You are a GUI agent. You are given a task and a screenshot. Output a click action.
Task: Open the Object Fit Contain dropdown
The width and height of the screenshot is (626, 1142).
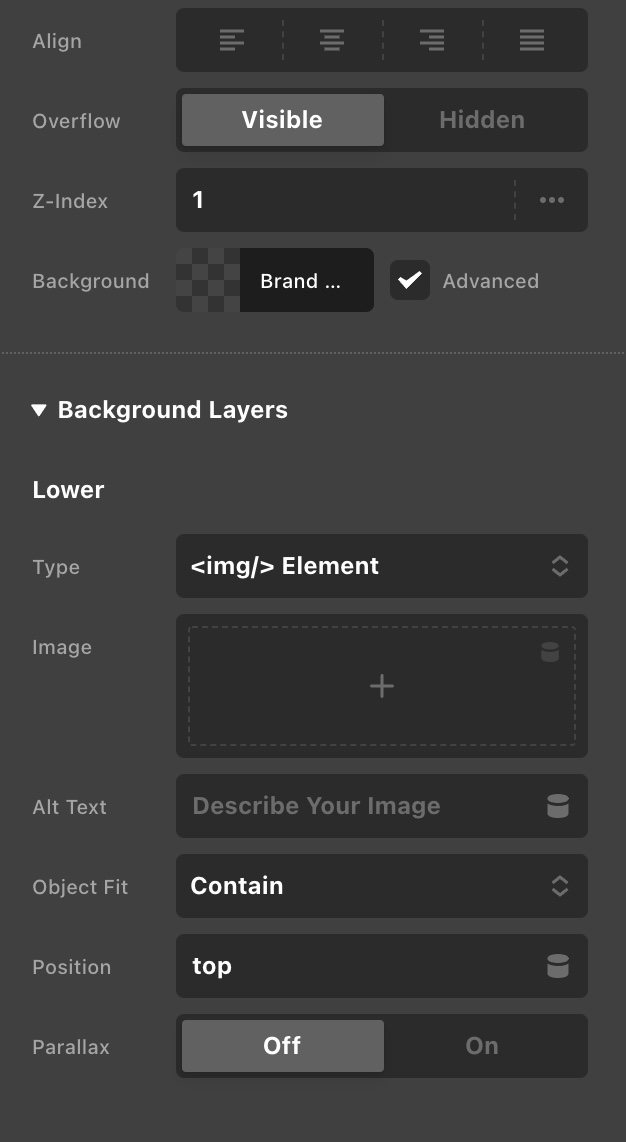pos(381,886)
